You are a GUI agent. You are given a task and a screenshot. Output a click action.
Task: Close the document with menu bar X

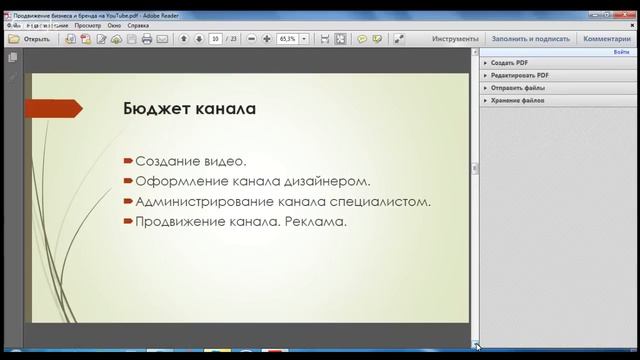pyautogui.click(x=633, y=25)
